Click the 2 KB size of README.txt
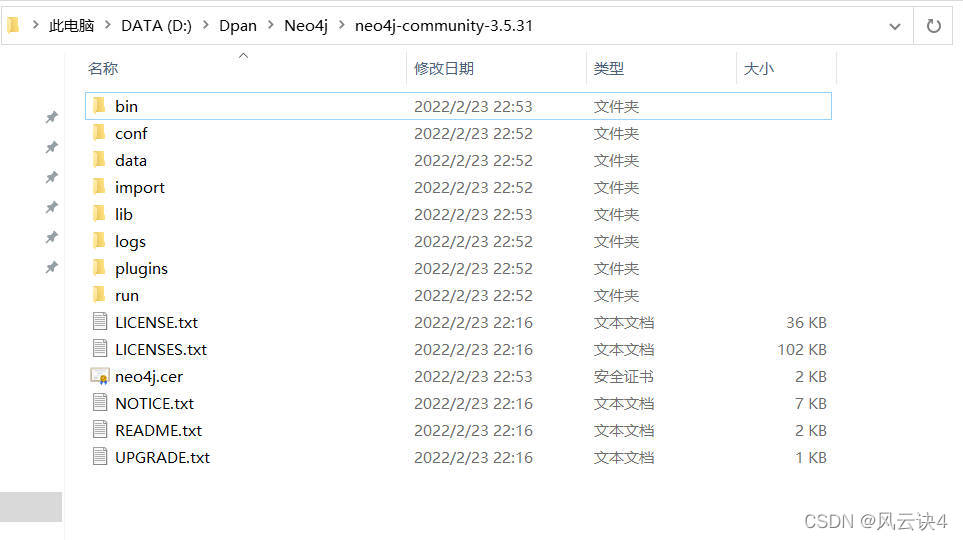Viewport: 963px width, 540px height. [811, 431]
